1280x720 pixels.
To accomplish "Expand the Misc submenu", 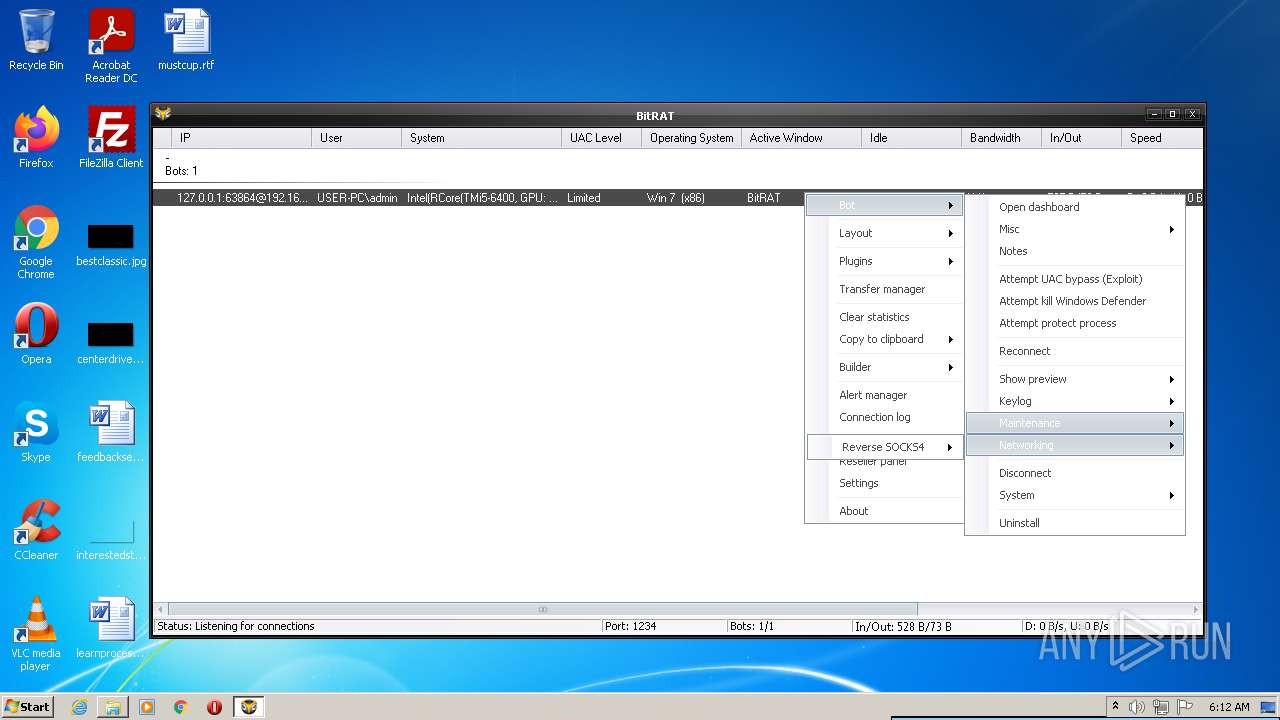I will coord(1075,229).
